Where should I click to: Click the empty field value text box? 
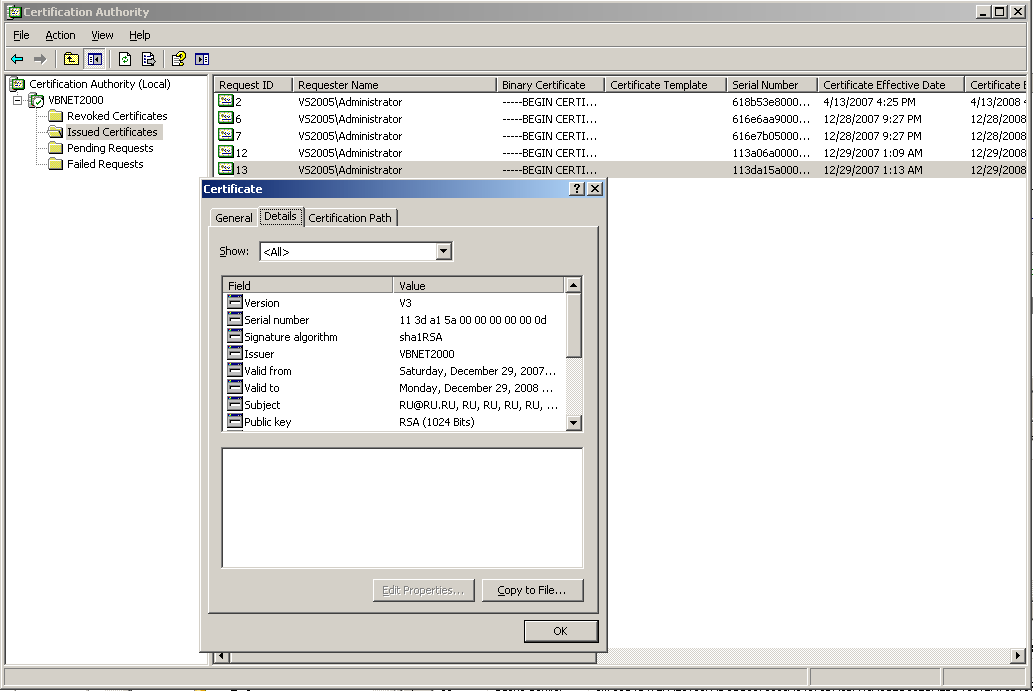402,507
